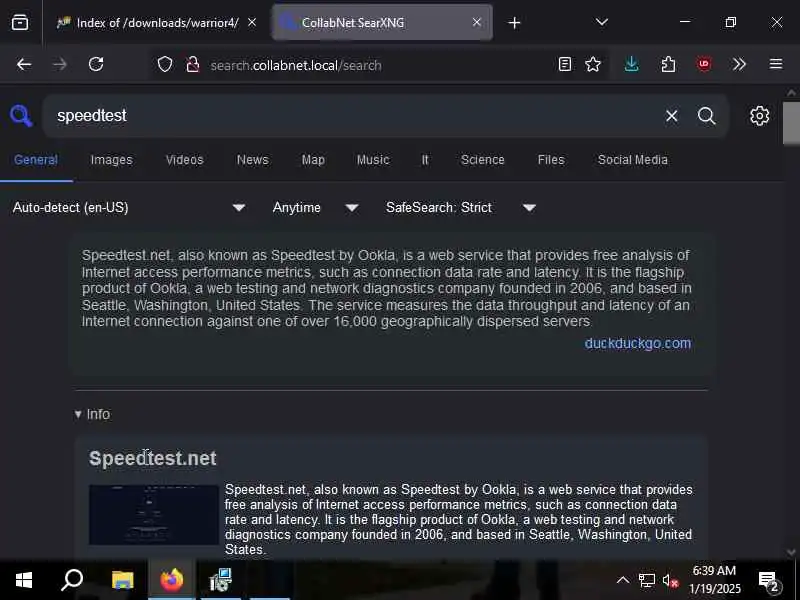This screenshot has width=800, height=600.
Task: Collapse the Info section
Action: pos(92,414)
